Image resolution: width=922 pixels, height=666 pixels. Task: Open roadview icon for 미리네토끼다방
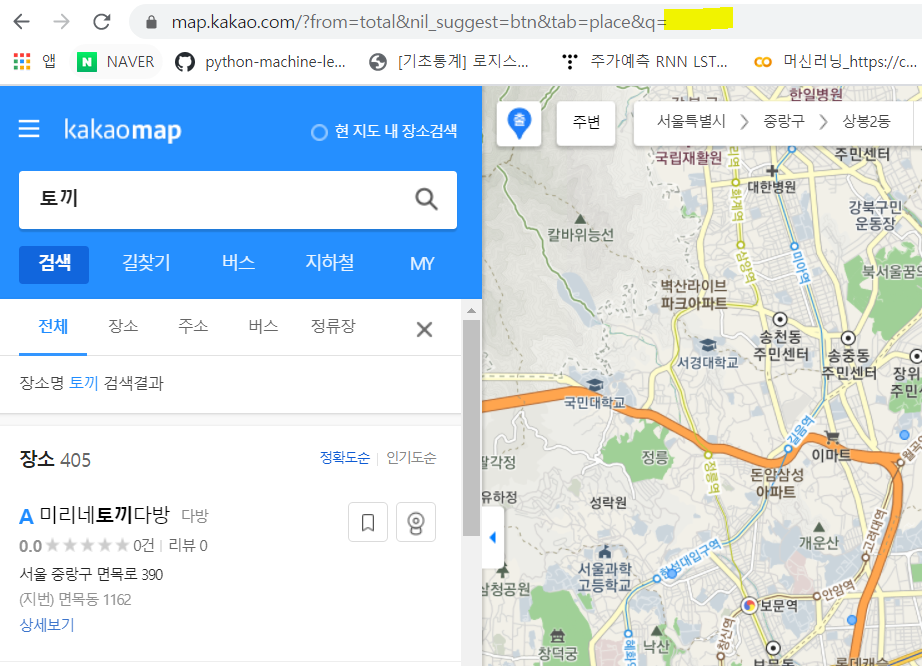pos(416,522)
